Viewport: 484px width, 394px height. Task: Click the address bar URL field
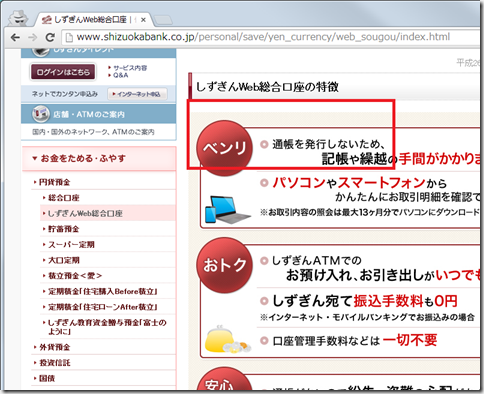(x=263, y=37)
